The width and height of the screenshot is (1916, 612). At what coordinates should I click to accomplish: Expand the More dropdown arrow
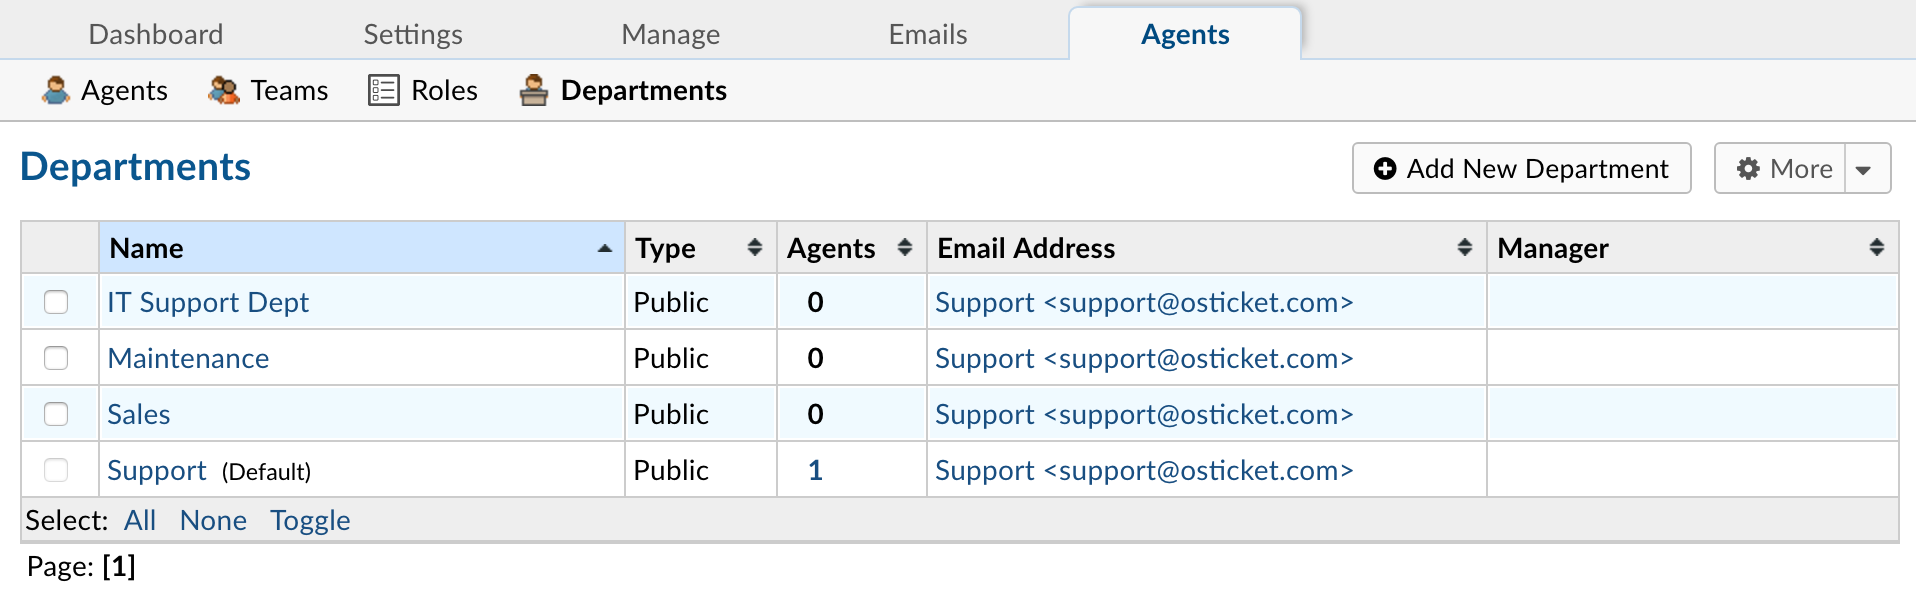(1864, 170)
